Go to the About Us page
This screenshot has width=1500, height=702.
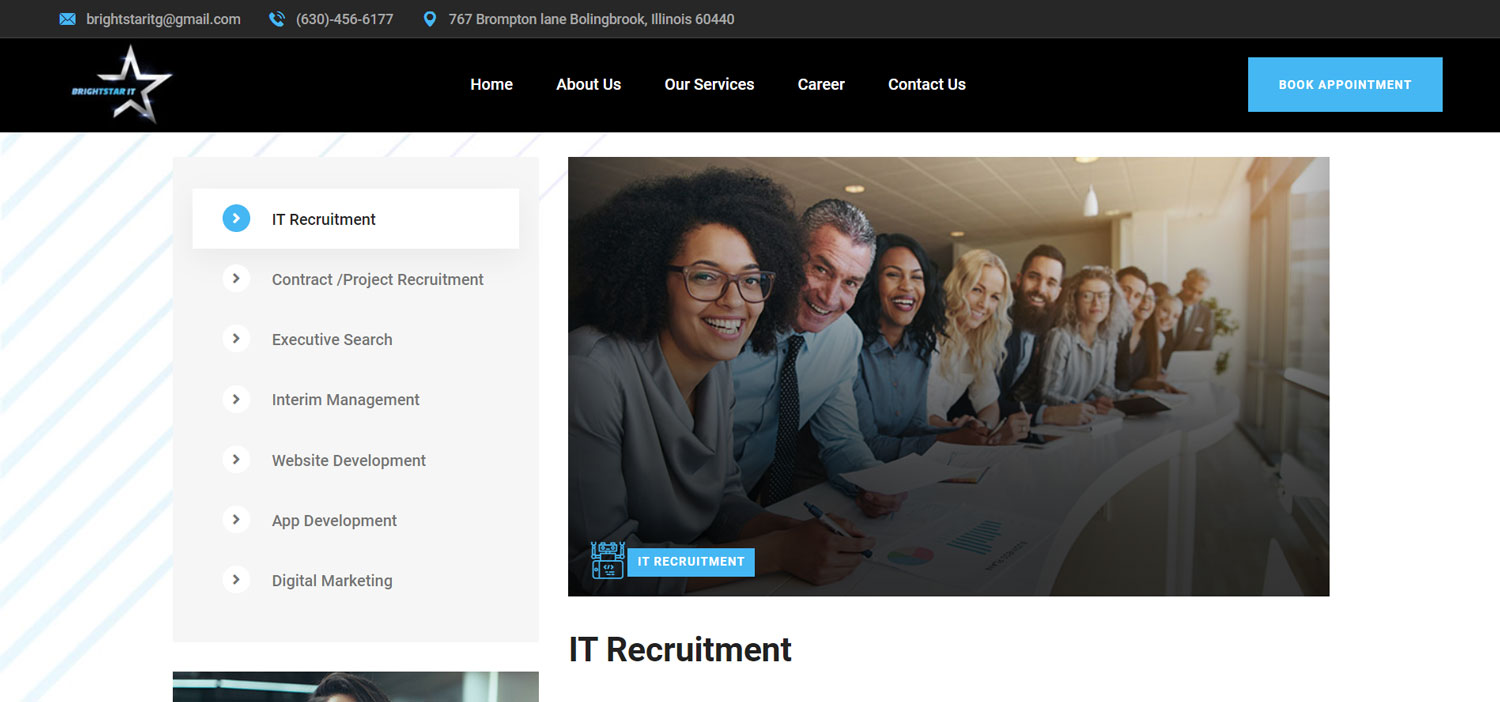pyautogui.click(x=588, y=84)
